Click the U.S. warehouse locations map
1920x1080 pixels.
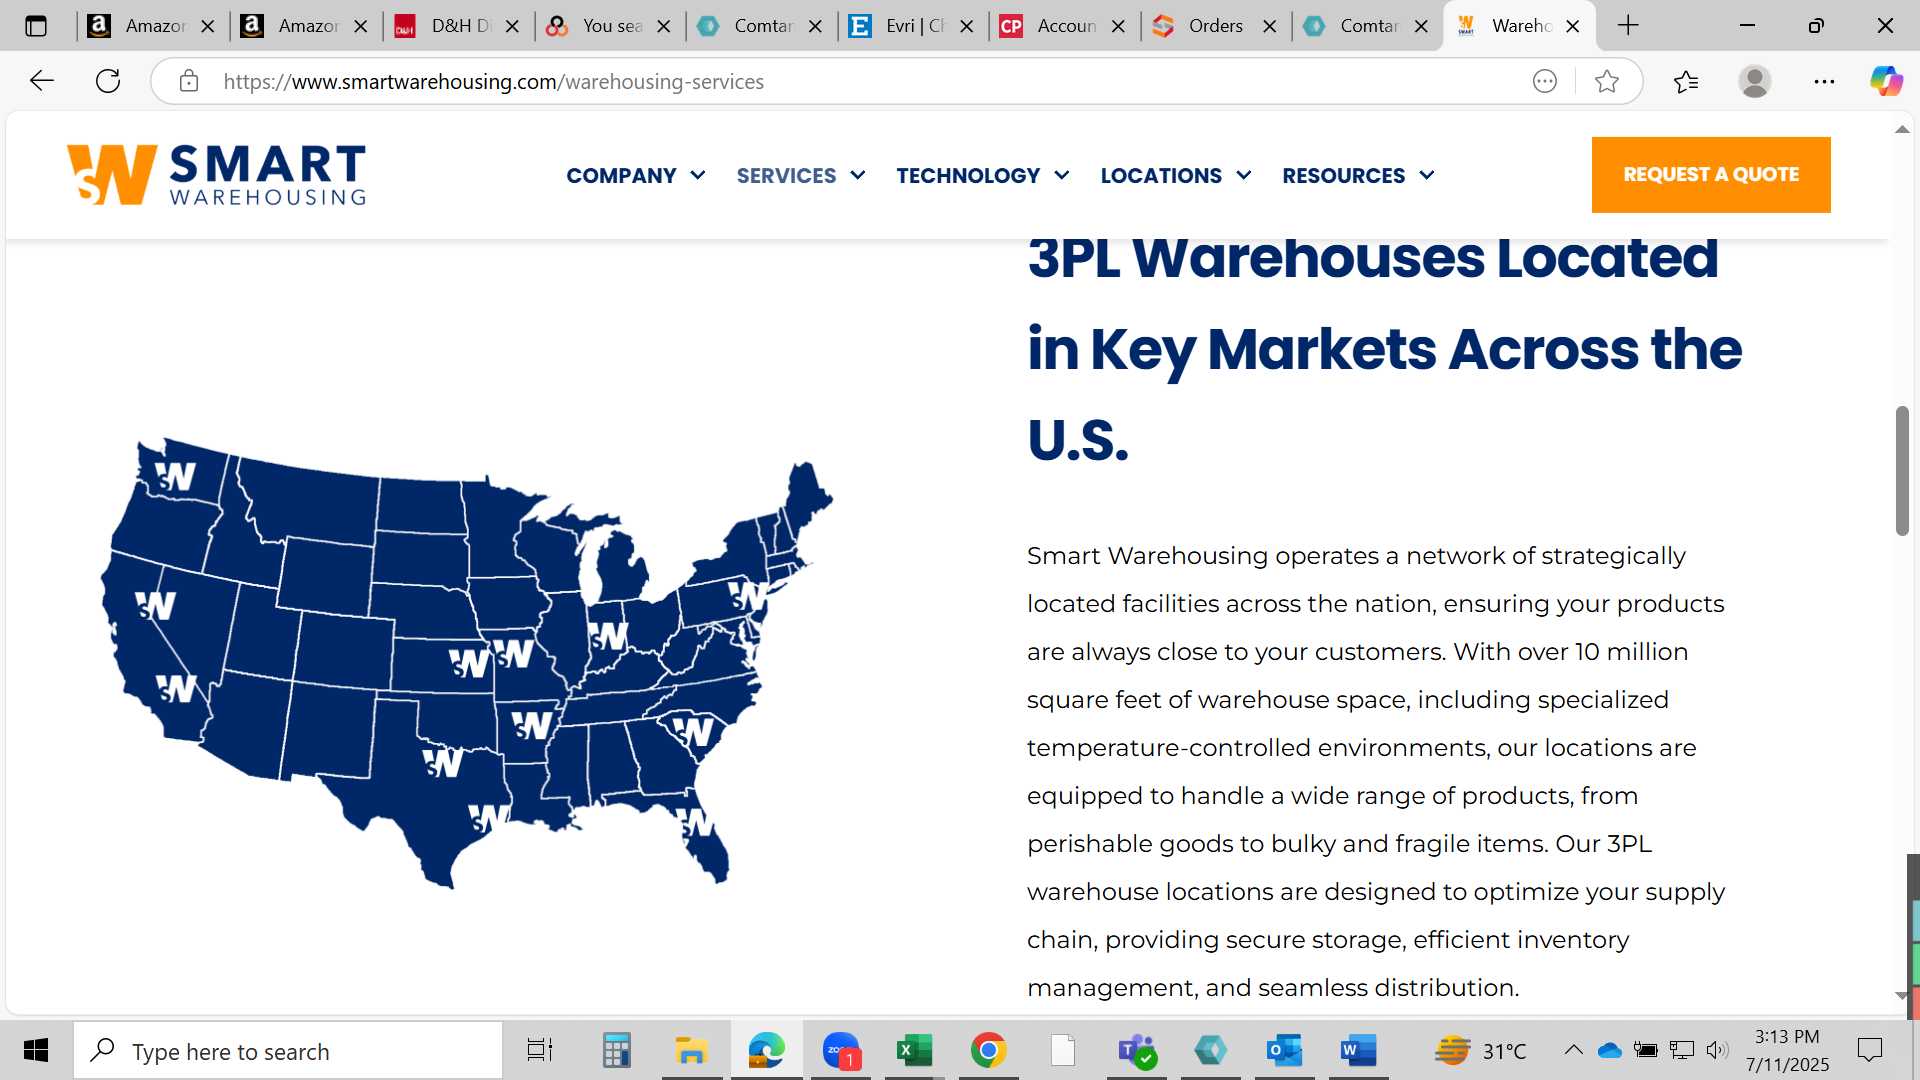(x=467, y=662)
